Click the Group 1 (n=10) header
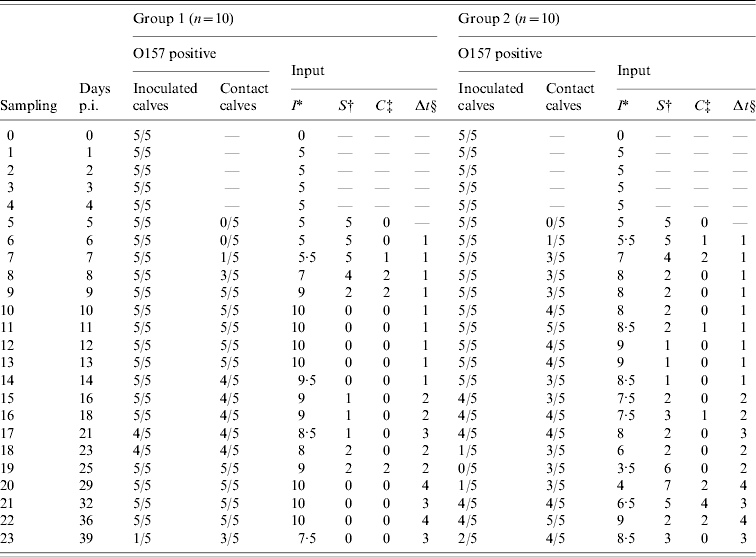The image size is (756, 558). tap(180, 18)
